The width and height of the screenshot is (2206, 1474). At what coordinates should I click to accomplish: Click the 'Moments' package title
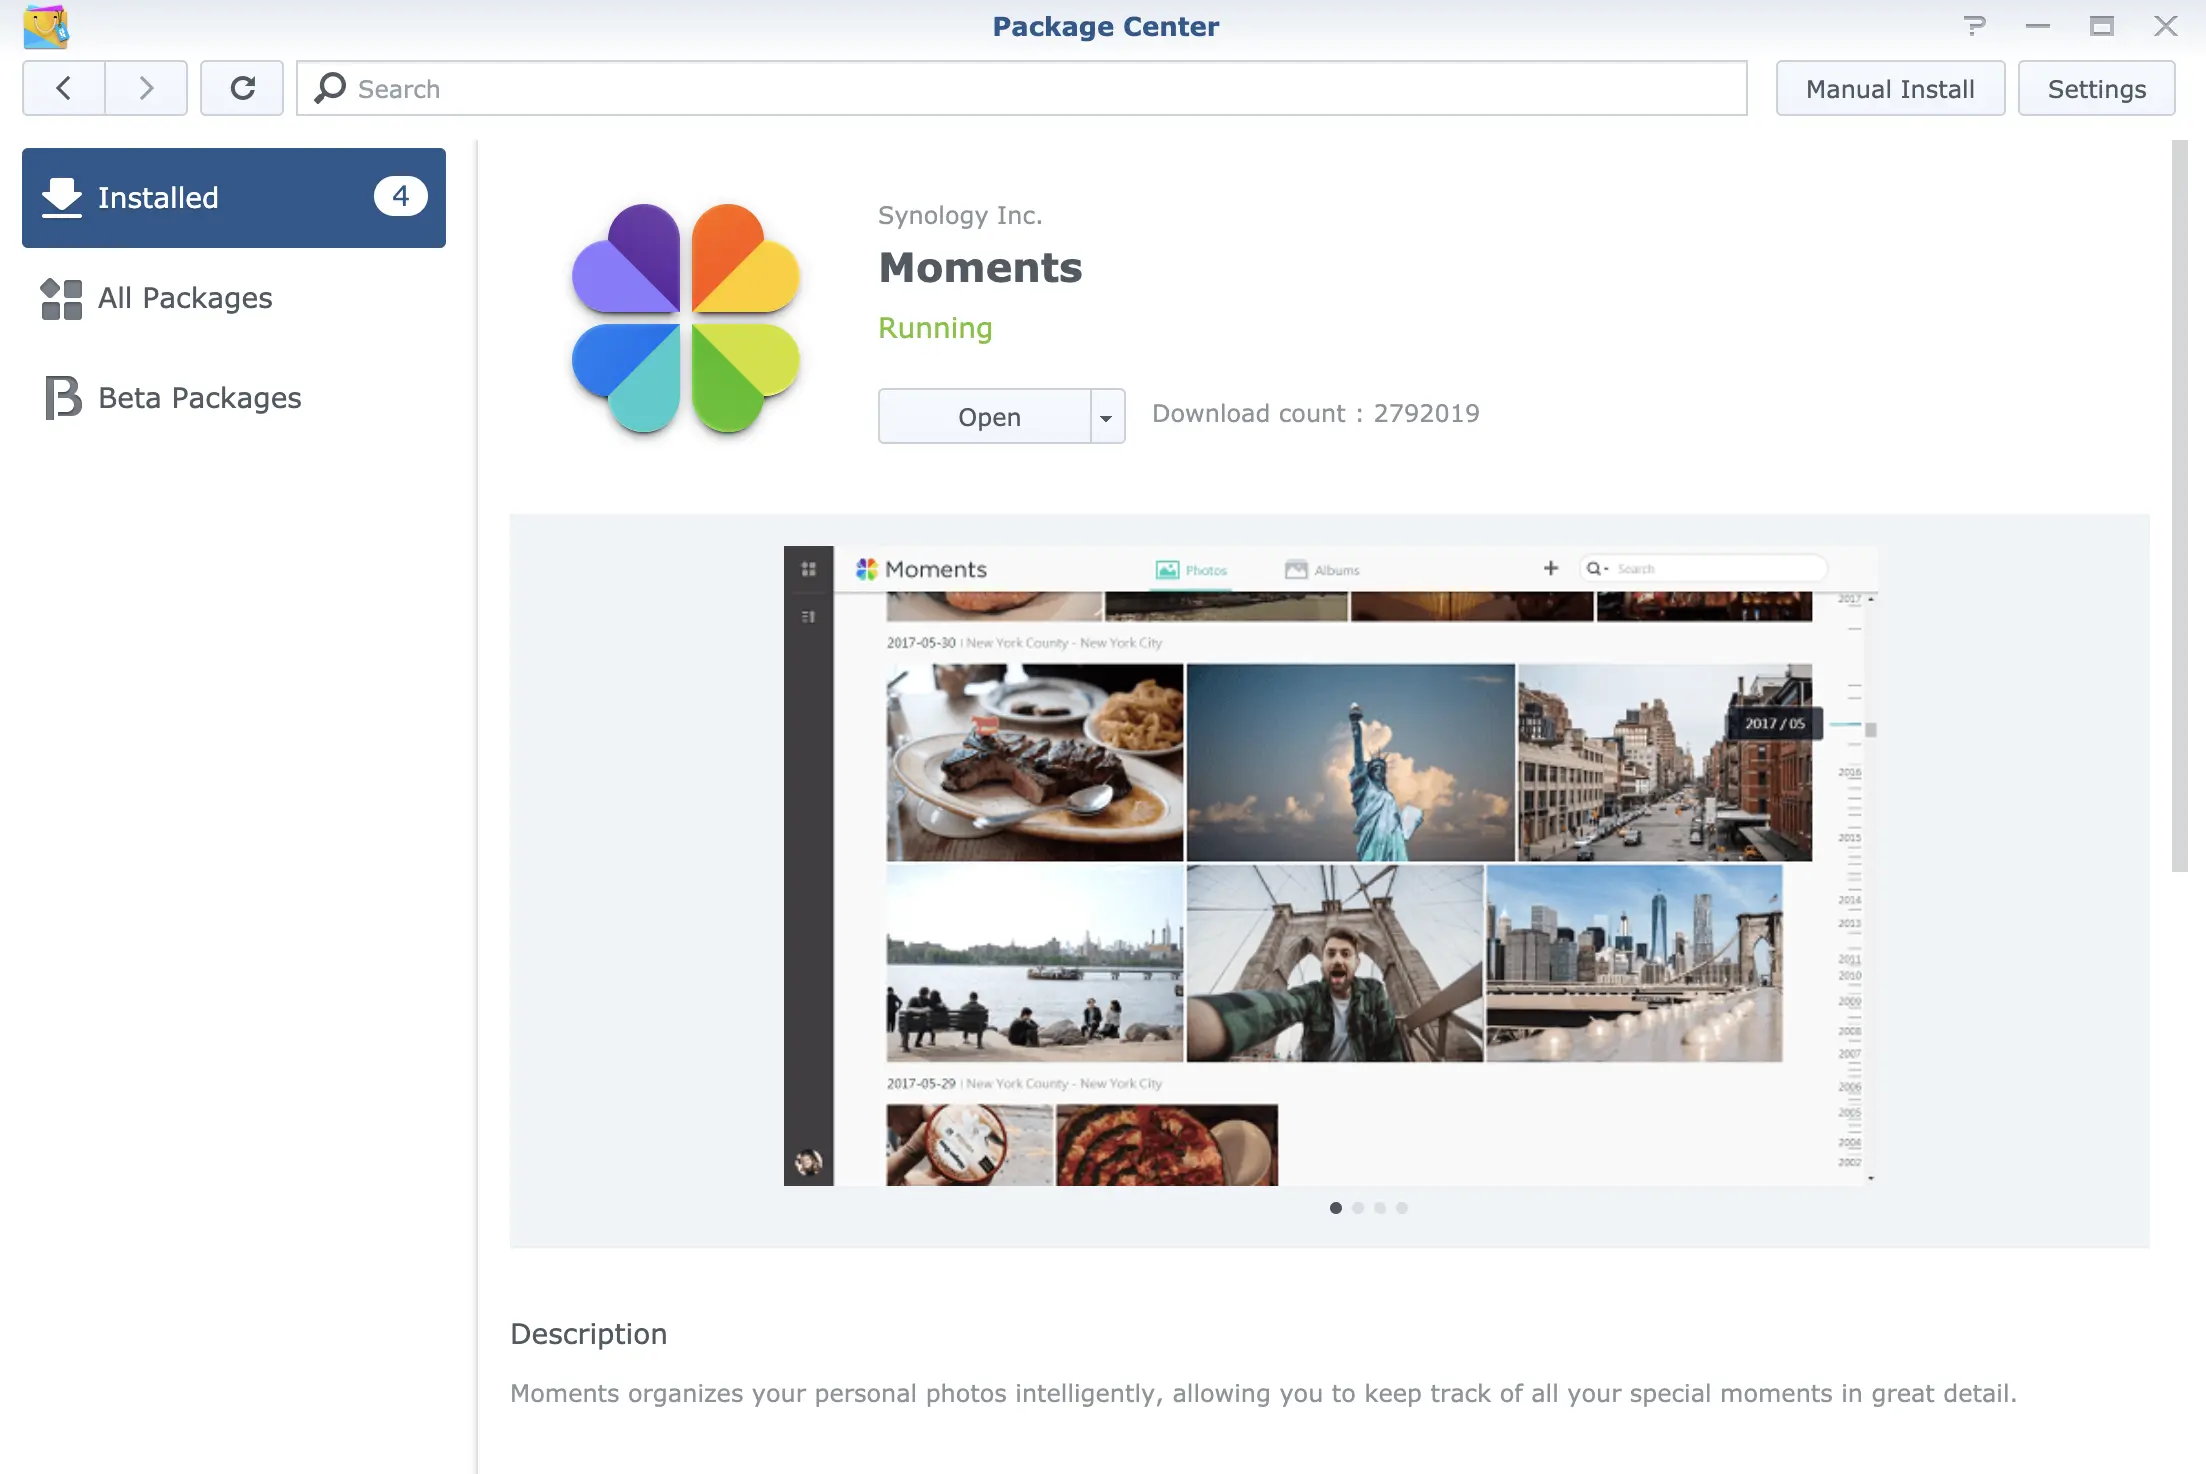pyautogui.click(x=980, y=268)
